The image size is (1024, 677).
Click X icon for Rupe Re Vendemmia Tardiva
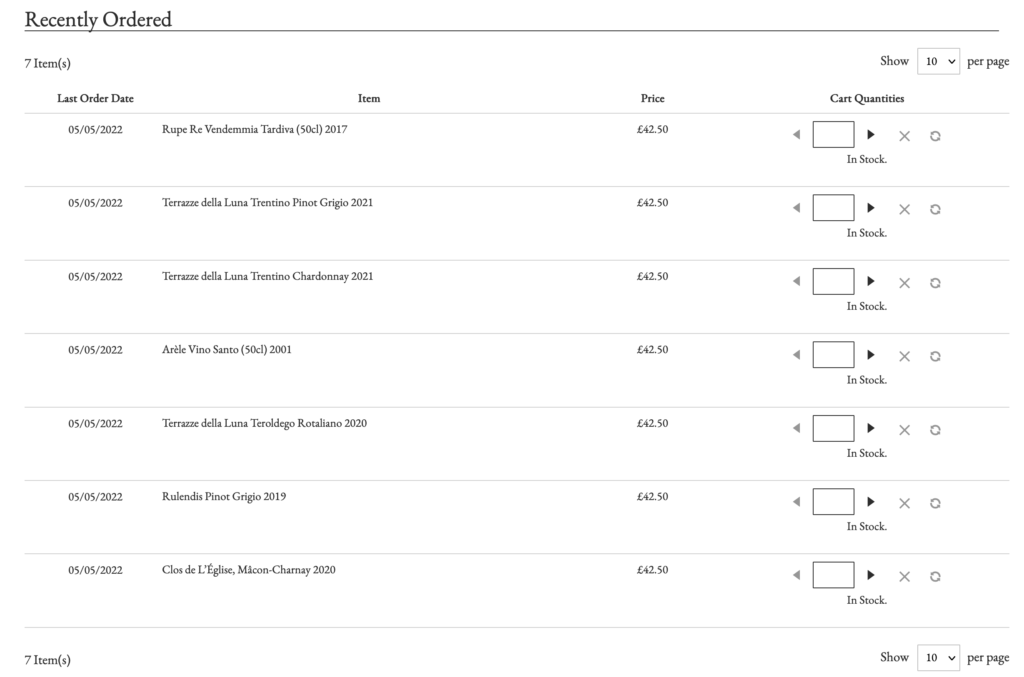(904, 136)
